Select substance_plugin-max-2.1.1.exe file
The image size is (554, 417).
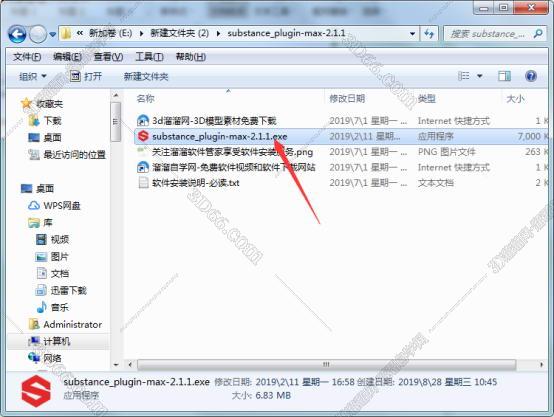pos(219,136)
